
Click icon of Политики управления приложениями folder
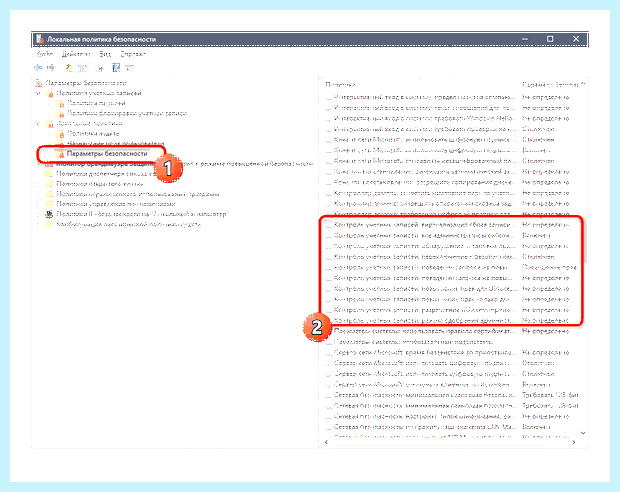[x=49, y=204]
